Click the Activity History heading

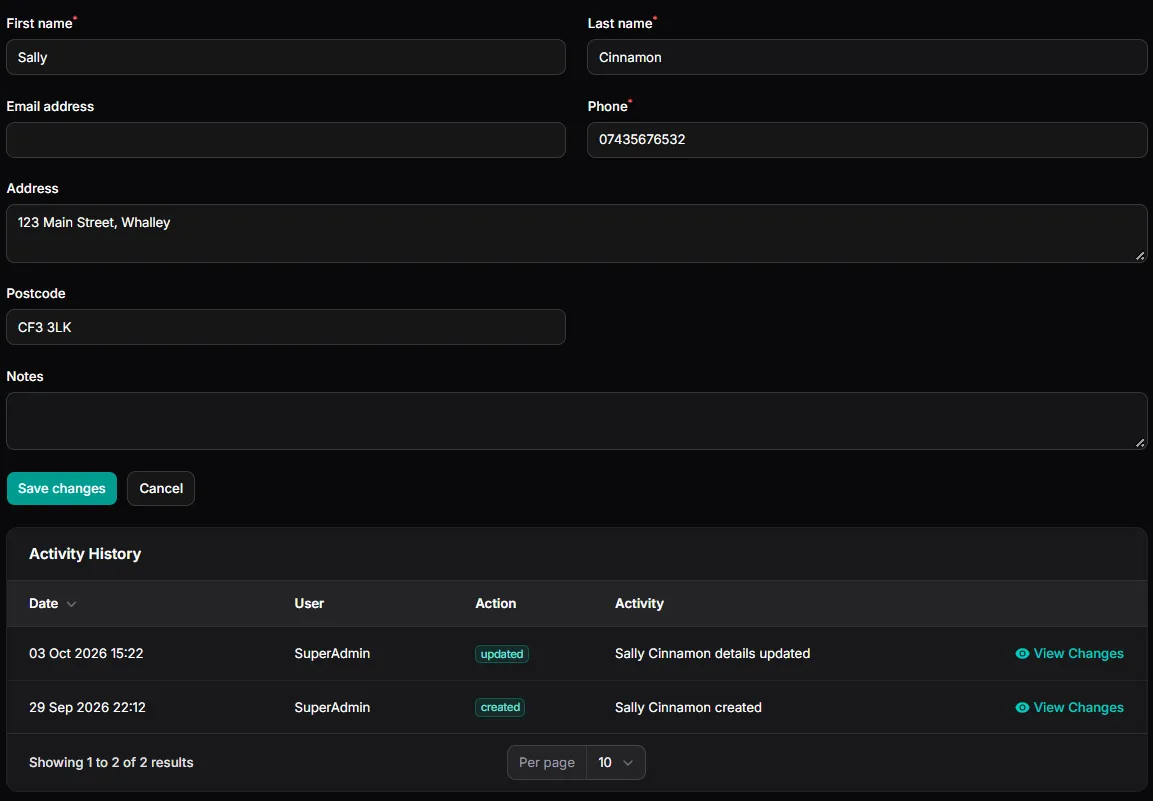point(85,554)
